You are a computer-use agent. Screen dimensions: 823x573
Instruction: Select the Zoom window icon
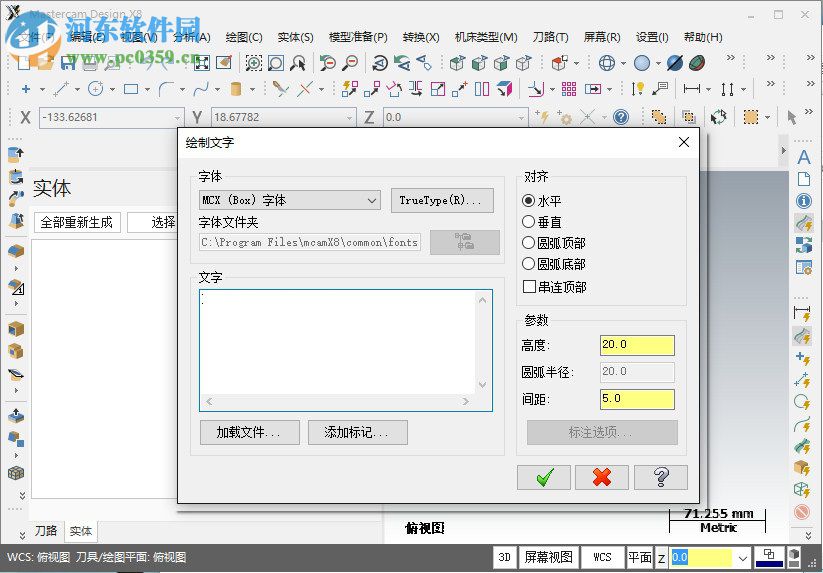pyautogui.click(x=254, y=63)
